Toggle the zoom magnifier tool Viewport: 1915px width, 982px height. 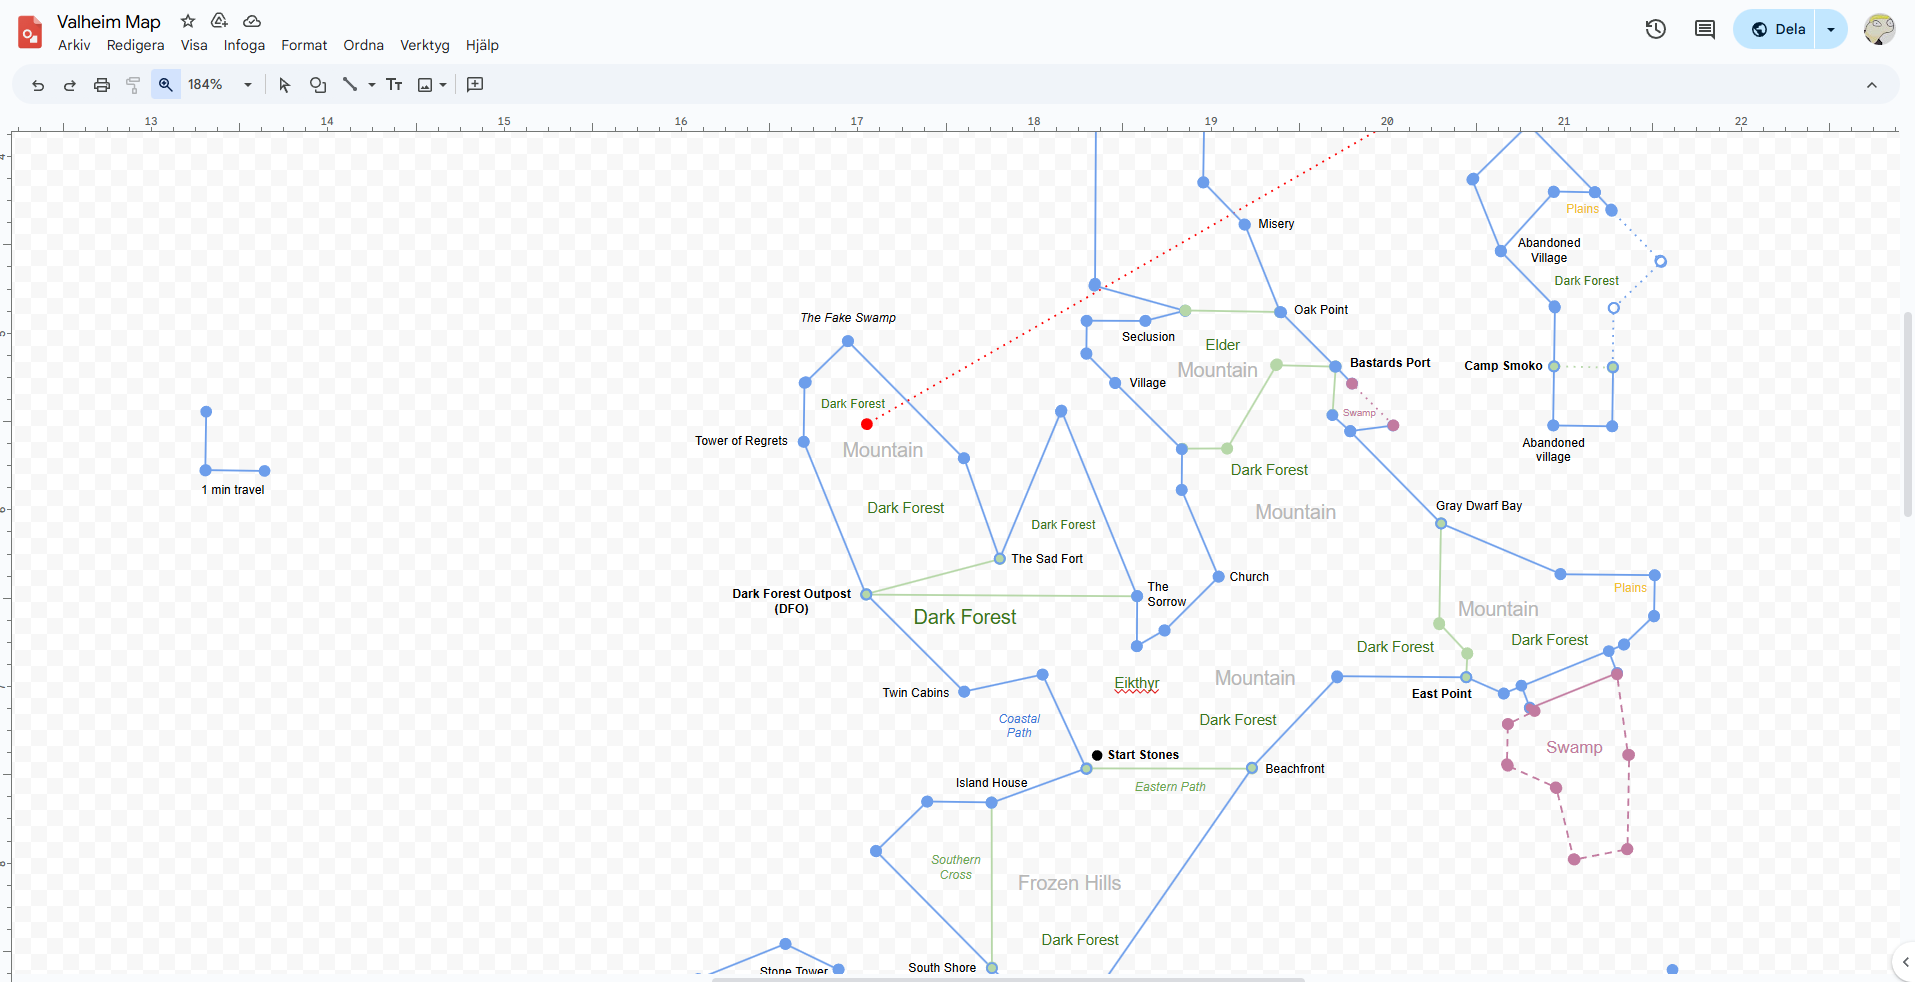166,85
